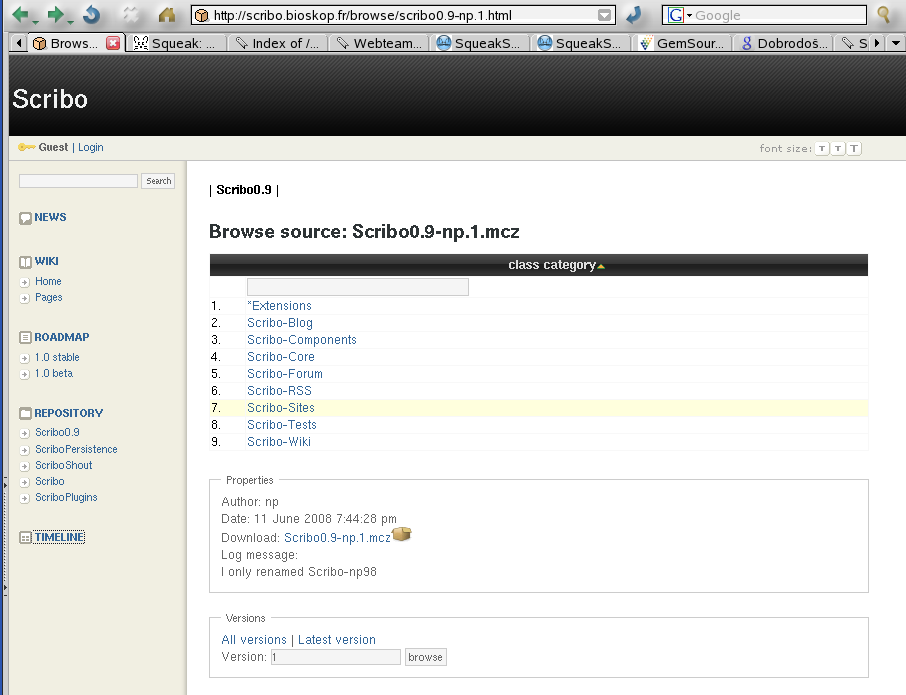Open ScriboPersistence in the Repository sidebar

tap(76, 449)
